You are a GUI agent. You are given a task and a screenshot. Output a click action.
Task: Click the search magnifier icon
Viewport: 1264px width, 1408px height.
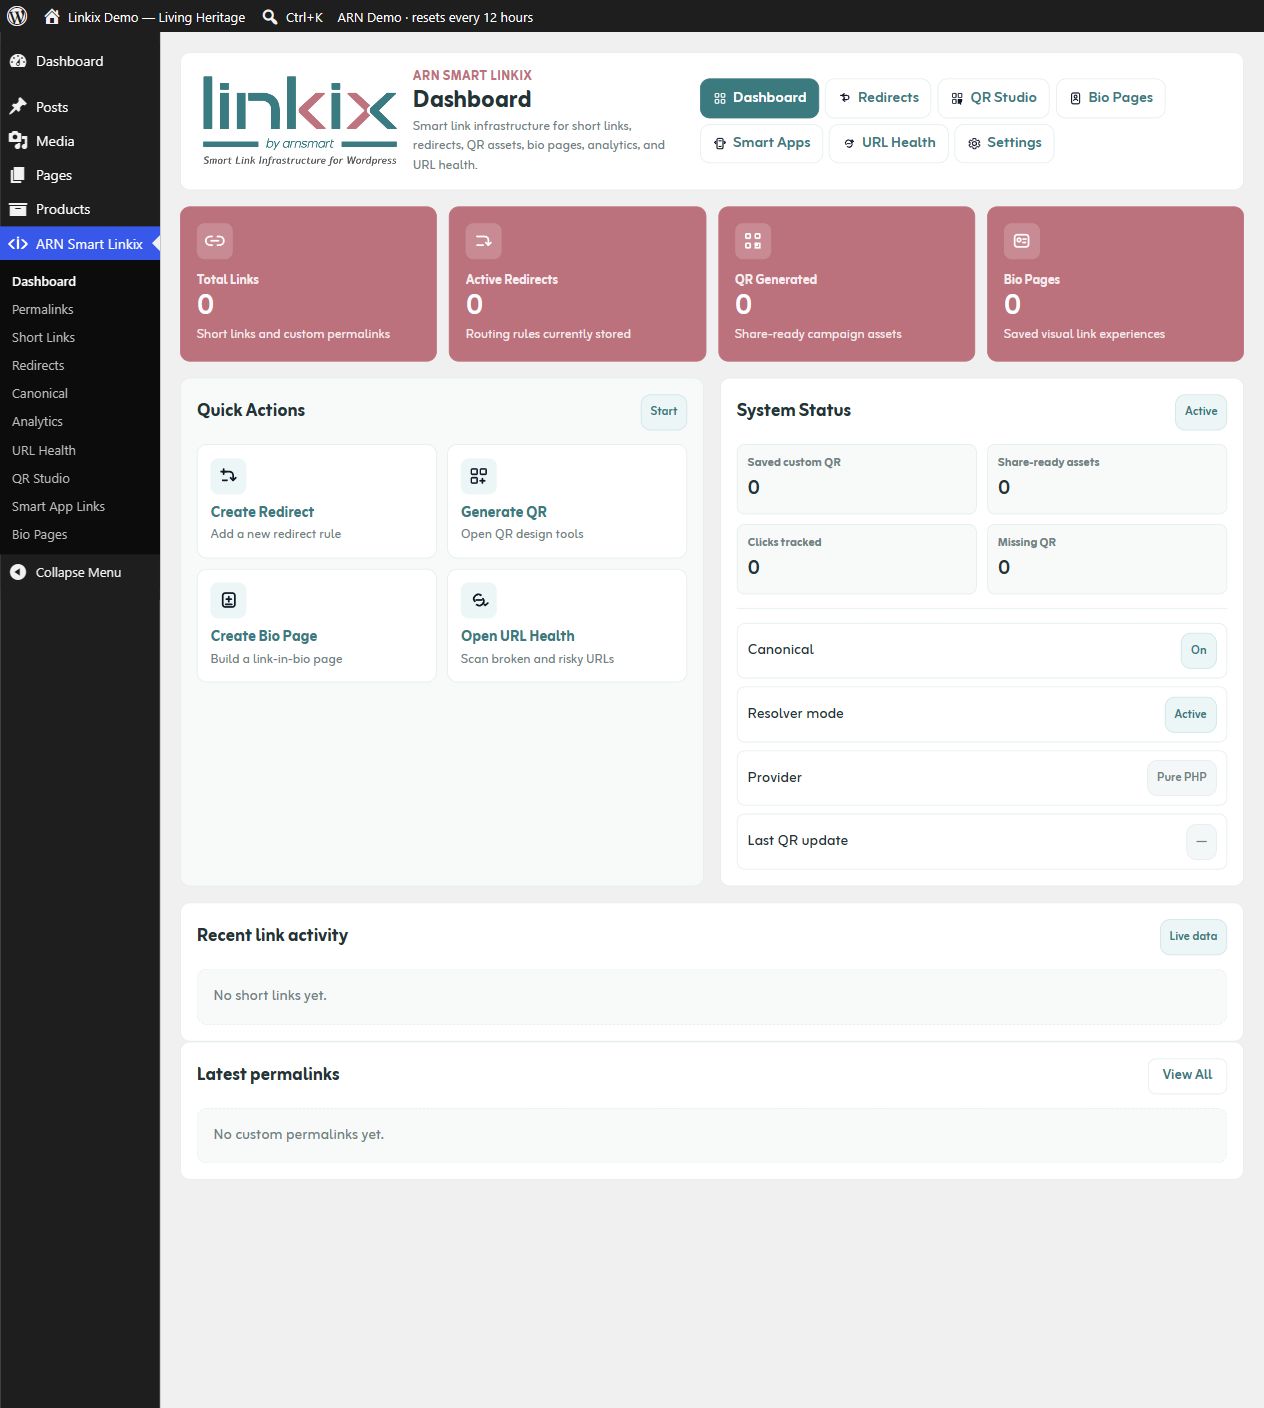coord(270,16)
